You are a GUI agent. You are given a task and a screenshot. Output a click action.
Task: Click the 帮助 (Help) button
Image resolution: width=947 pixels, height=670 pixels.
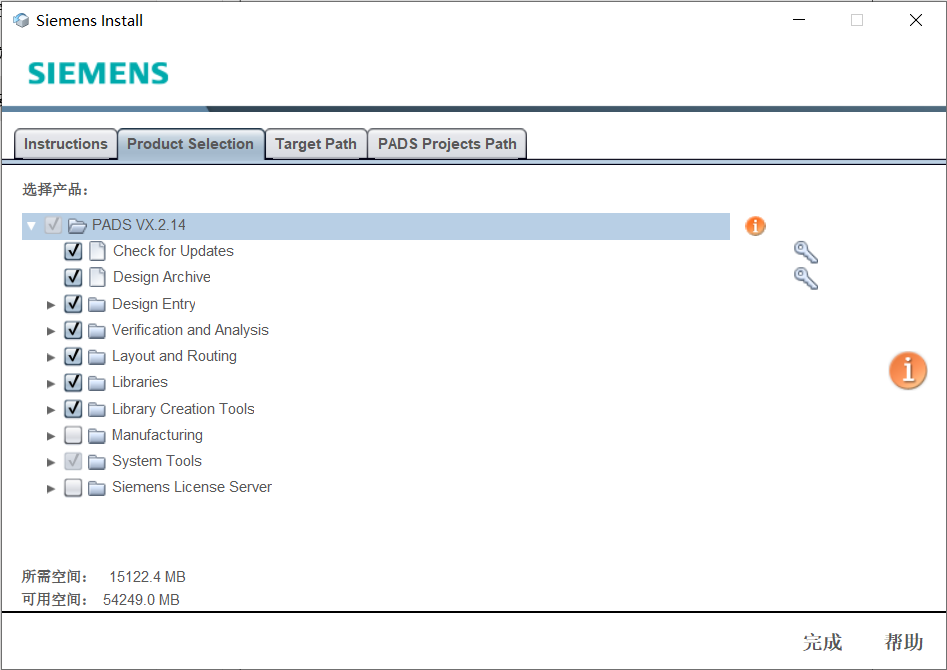tap(904, 642)
